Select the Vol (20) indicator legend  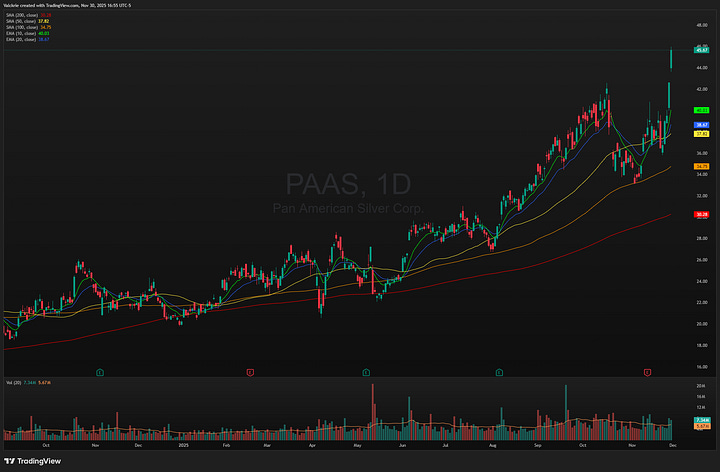[x=28, y=382]
